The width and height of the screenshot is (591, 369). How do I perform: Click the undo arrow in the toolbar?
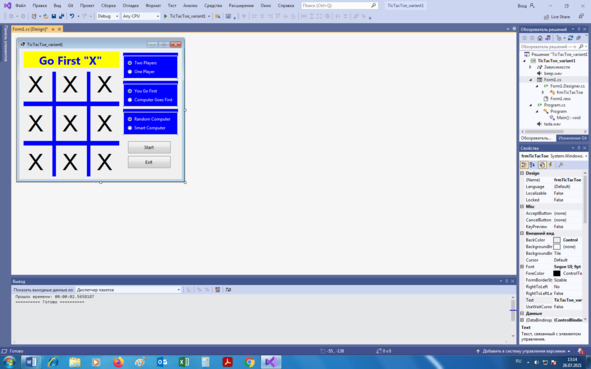[72, 16]
